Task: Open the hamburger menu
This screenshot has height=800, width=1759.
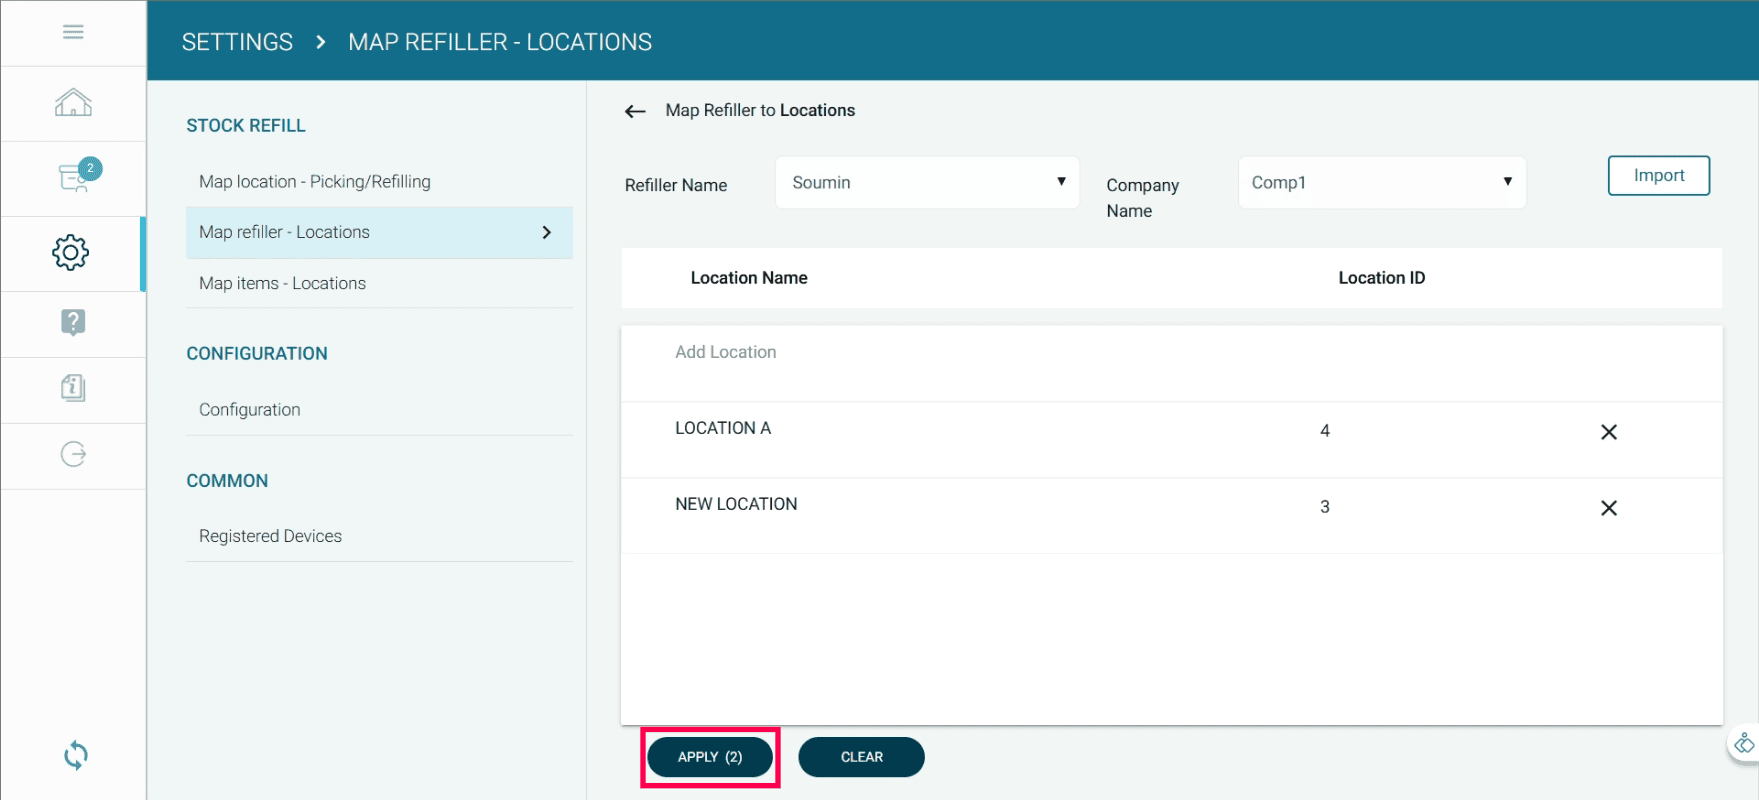Action: pyautogui.click(x=73, y=32)
